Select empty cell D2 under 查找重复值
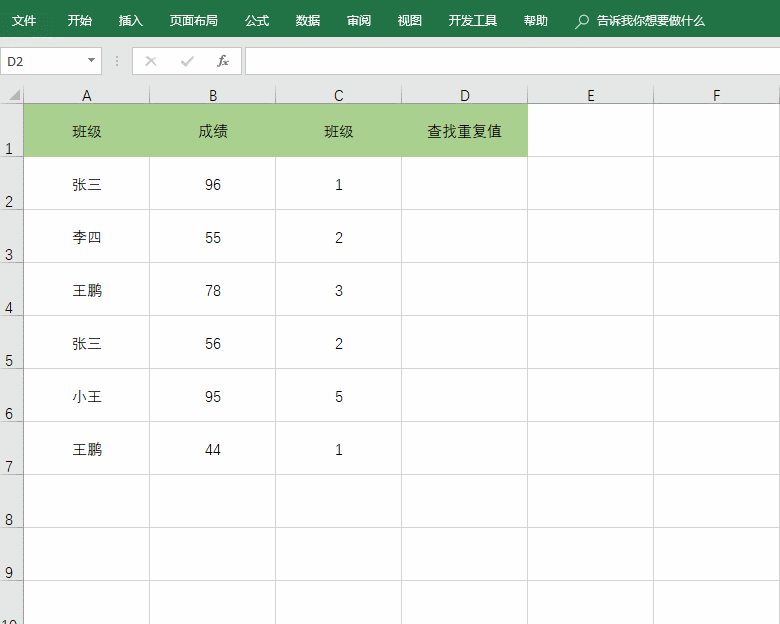 [x=465, y=183]
